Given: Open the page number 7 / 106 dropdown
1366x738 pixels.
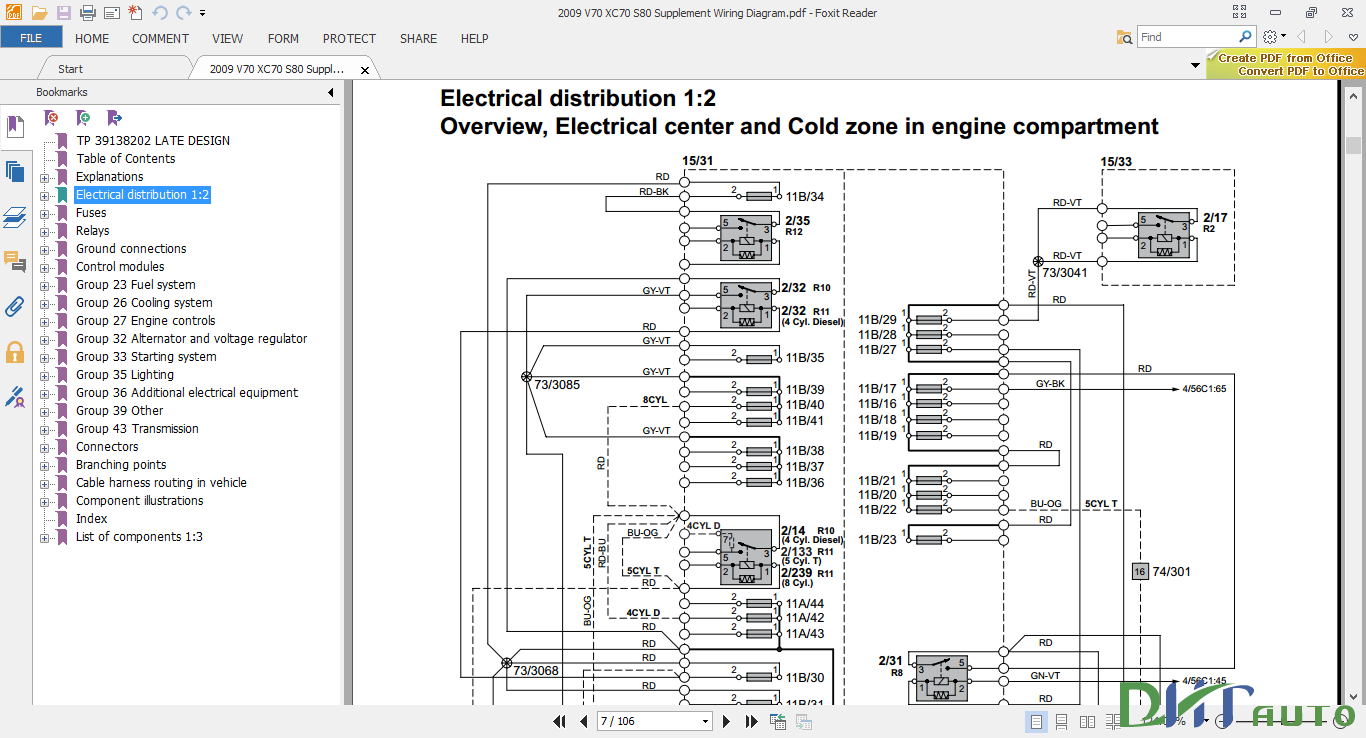Looking at the screenshot, I should (706, 721).
